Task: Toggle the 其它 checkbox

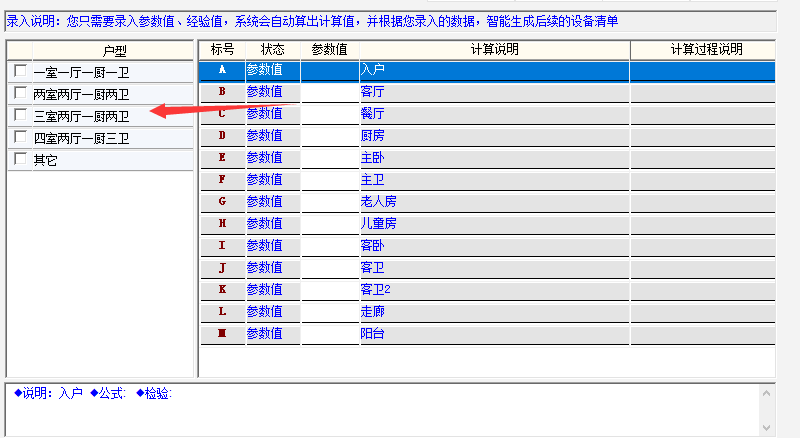Action: click(20, 158)
